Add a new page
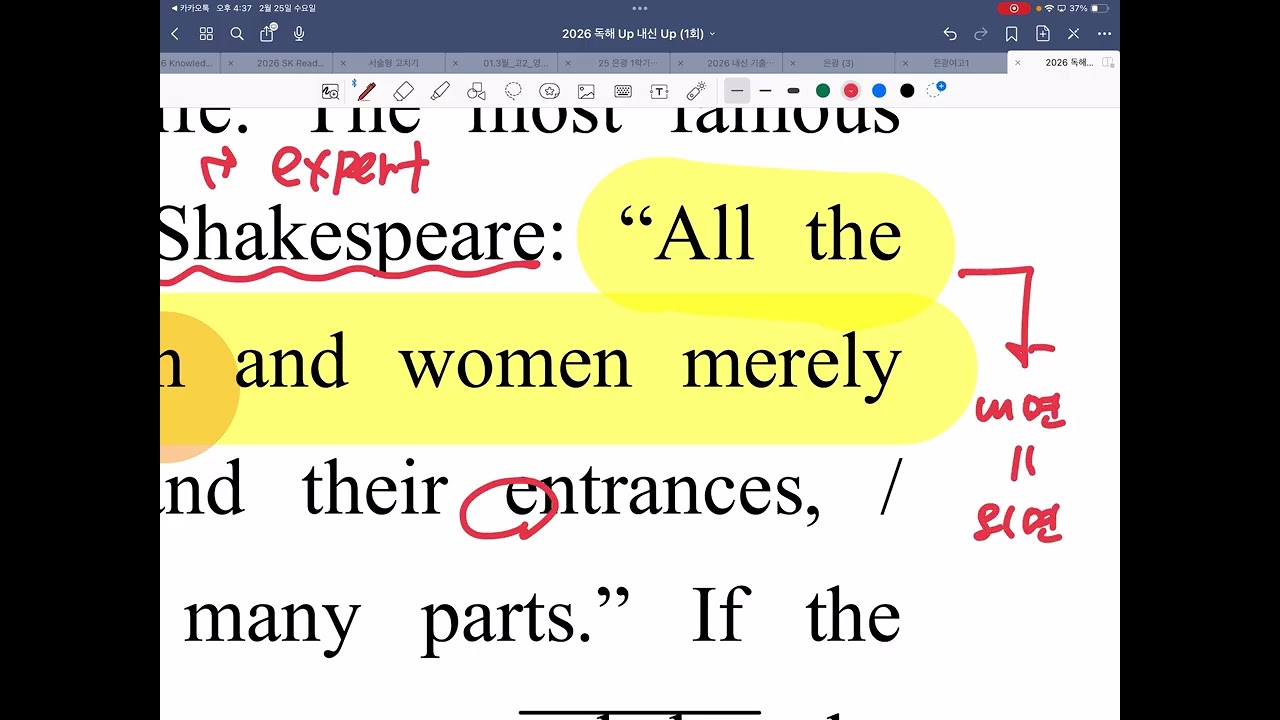 (1043, 34)
